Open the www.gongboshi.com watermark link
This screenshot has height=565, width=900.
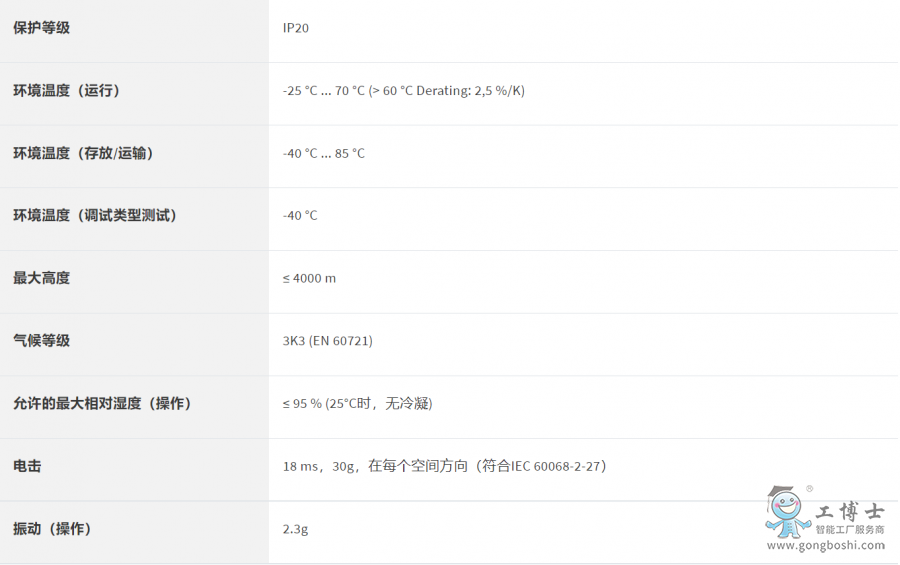pyautogui.click(x=826, y=545)
